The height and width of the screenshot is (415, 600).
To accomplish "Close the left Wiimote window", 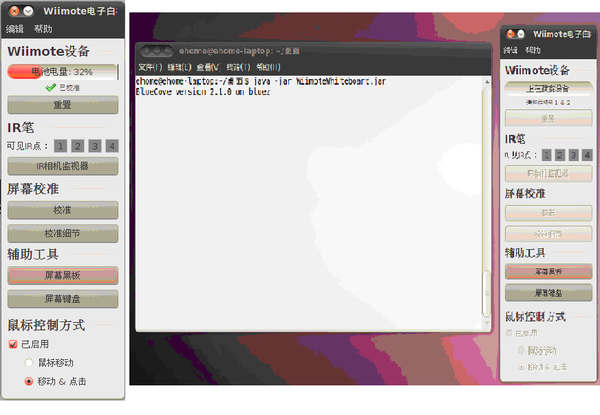I will (x=14, y=11).
